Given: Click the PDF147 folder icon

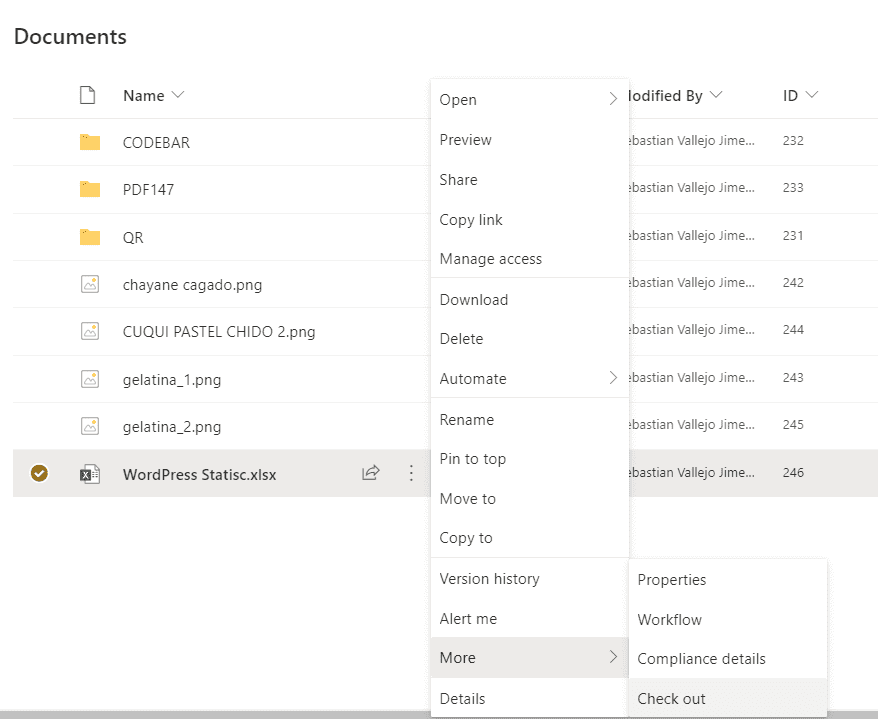Looking at the screenshot, I should (x=90, y=189).
